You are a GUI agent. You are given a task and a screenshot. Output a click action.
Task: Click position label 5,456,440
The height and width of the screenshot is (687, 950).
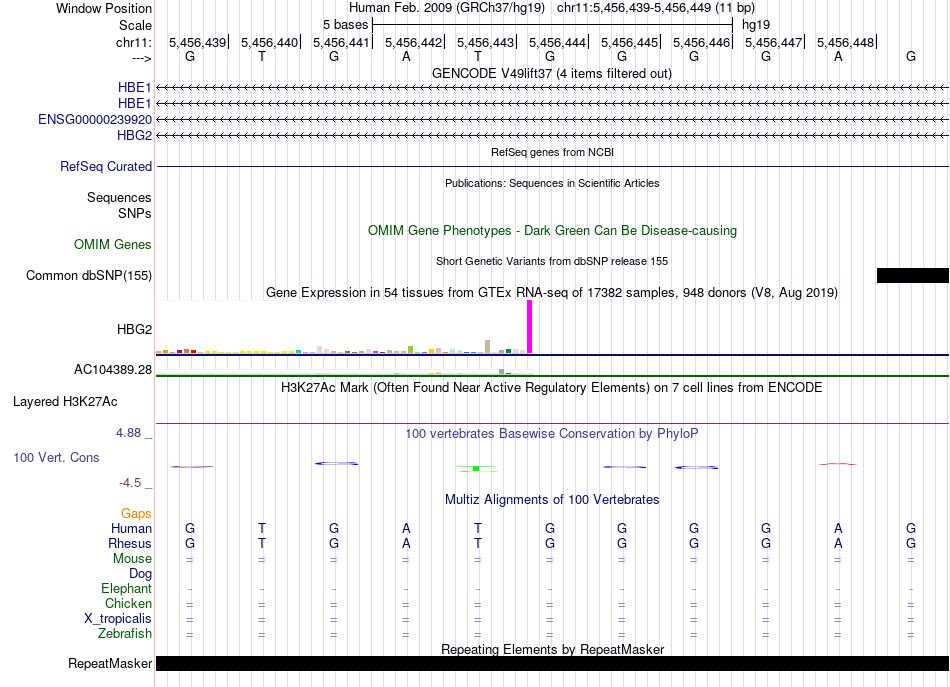[x=270, y=42]
